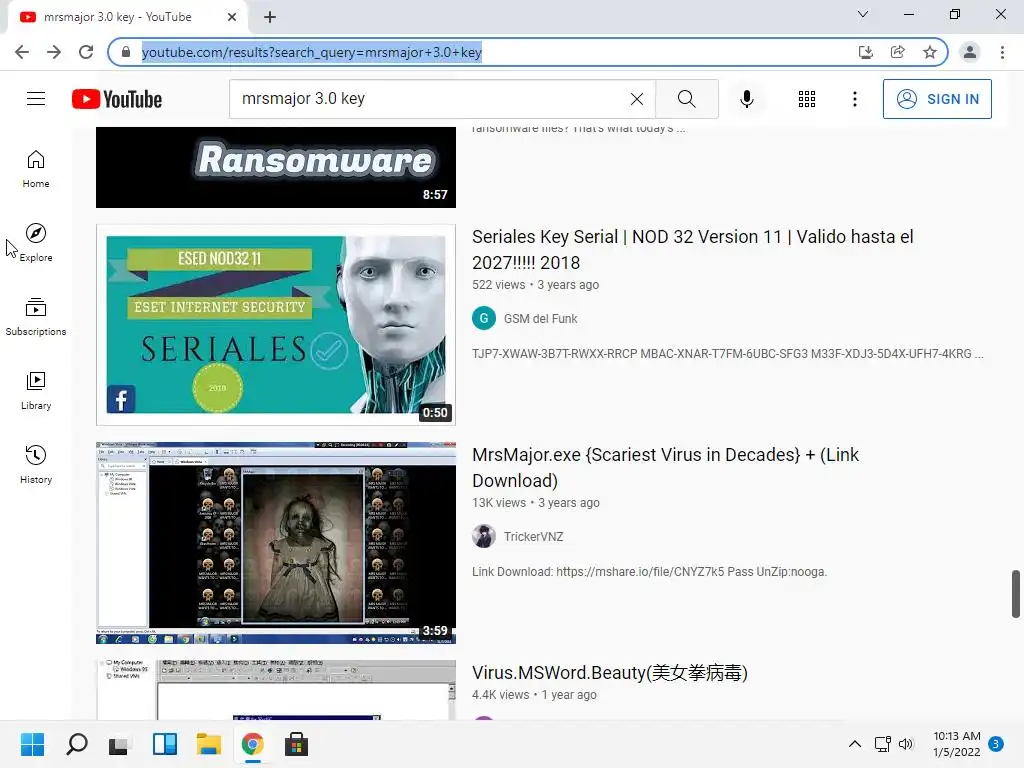Click the page vertical scrollbar thumb
This screenshot has width=1024, height=768.
point(1016,594)
